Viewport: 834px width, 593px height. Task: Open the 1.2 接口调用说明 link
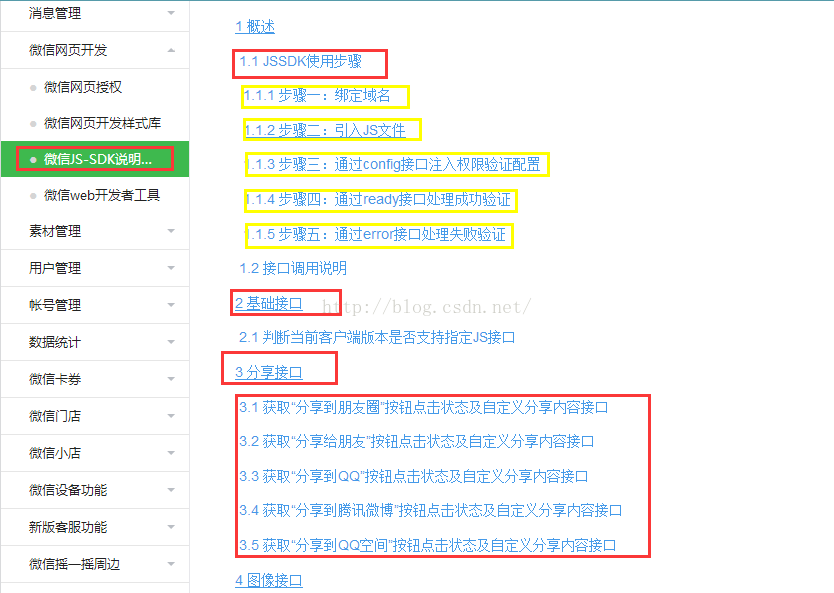pyautogui.click(x=293, y=268)
